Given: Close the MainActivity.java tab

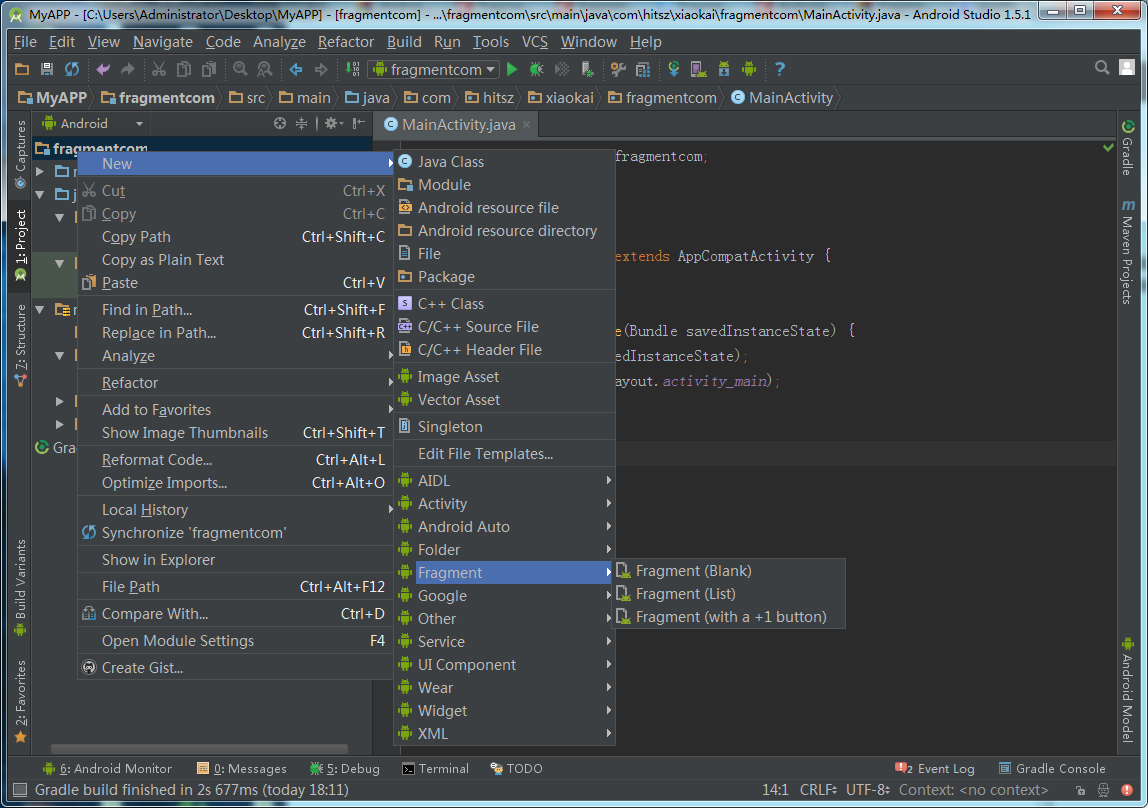Looking at the screenshot, I should pos(526,124).
